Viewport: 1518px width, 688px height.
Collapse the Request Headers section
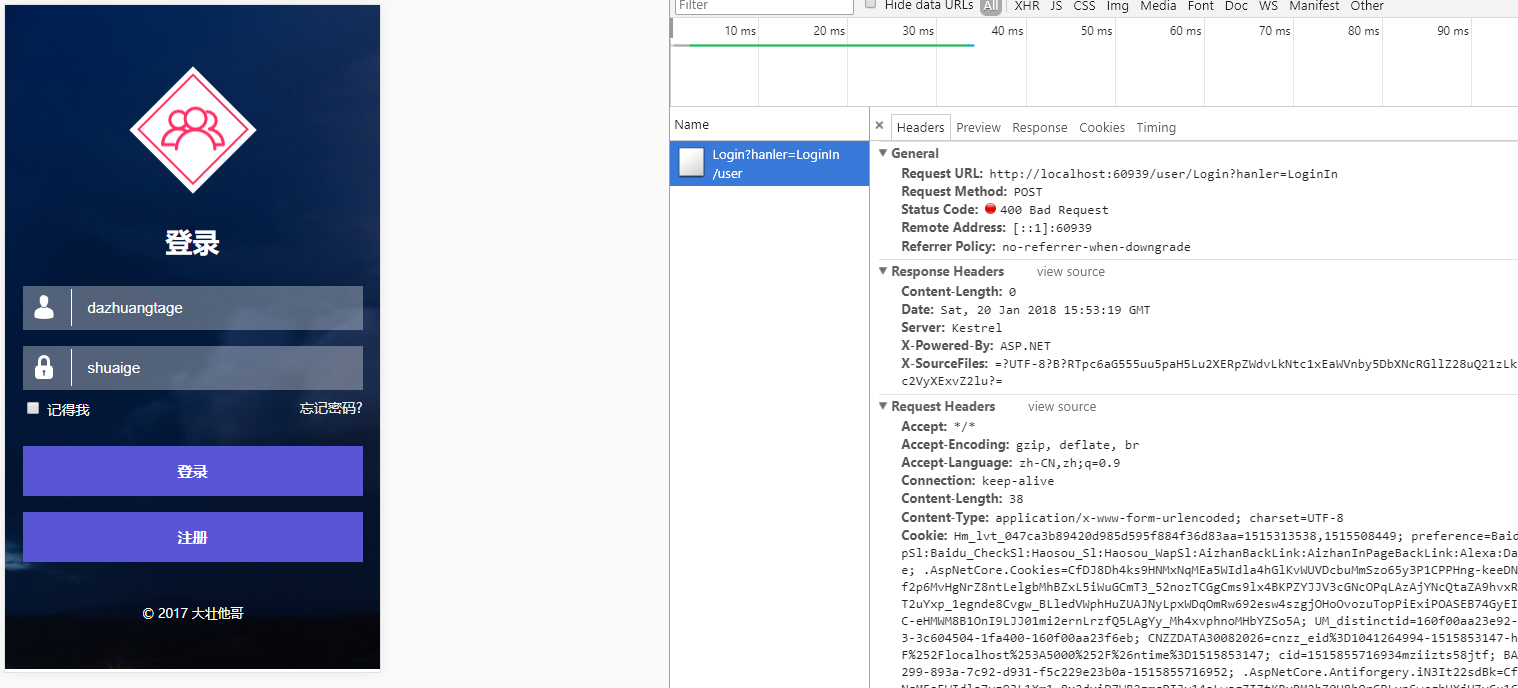[x=883, y=406]
